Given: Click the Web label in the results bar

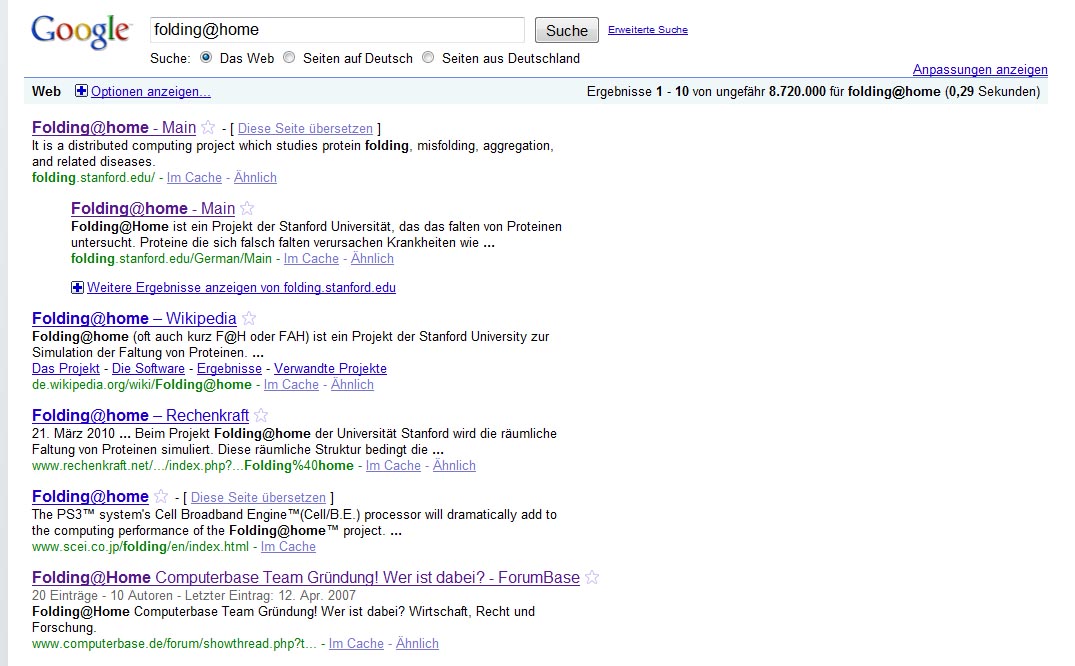Looking at the screenshot, I should (x=46, y=91).
